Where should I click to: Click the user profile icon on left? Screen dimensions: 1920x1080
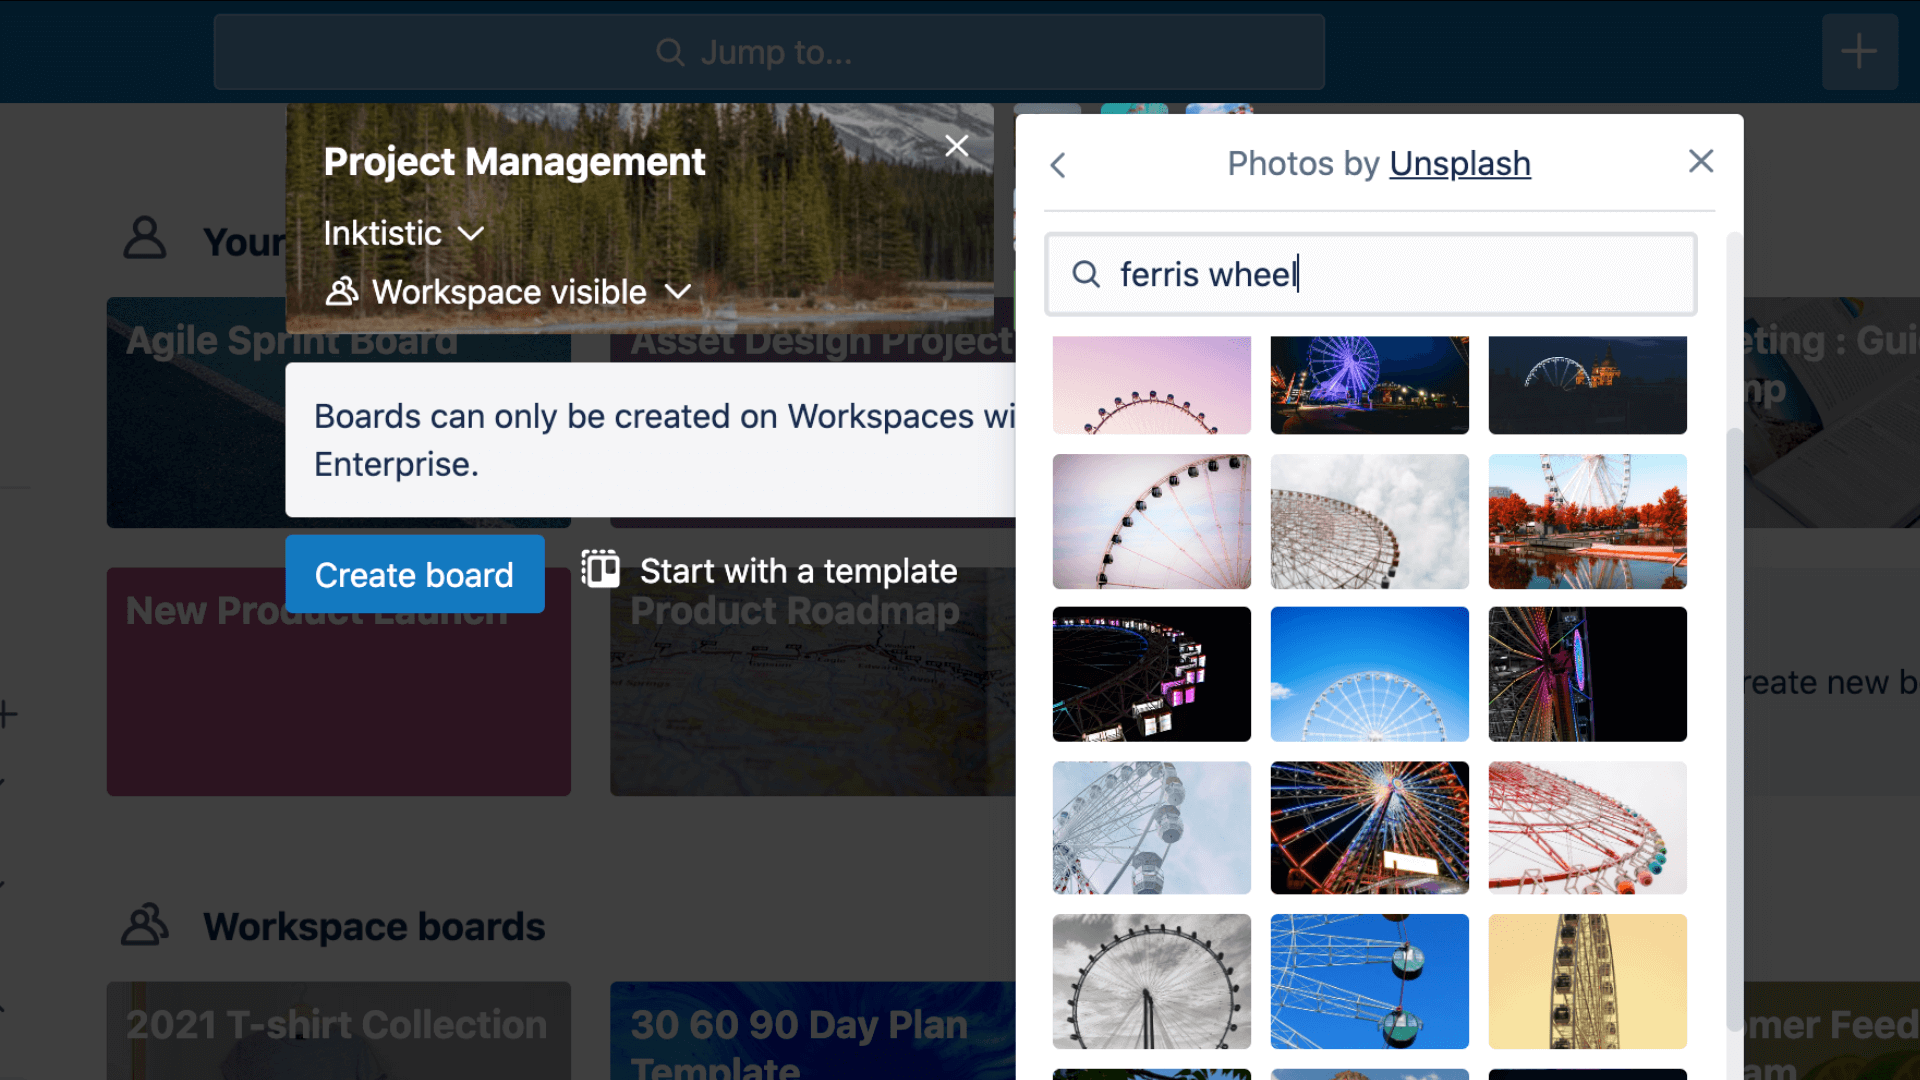(145, 236)
